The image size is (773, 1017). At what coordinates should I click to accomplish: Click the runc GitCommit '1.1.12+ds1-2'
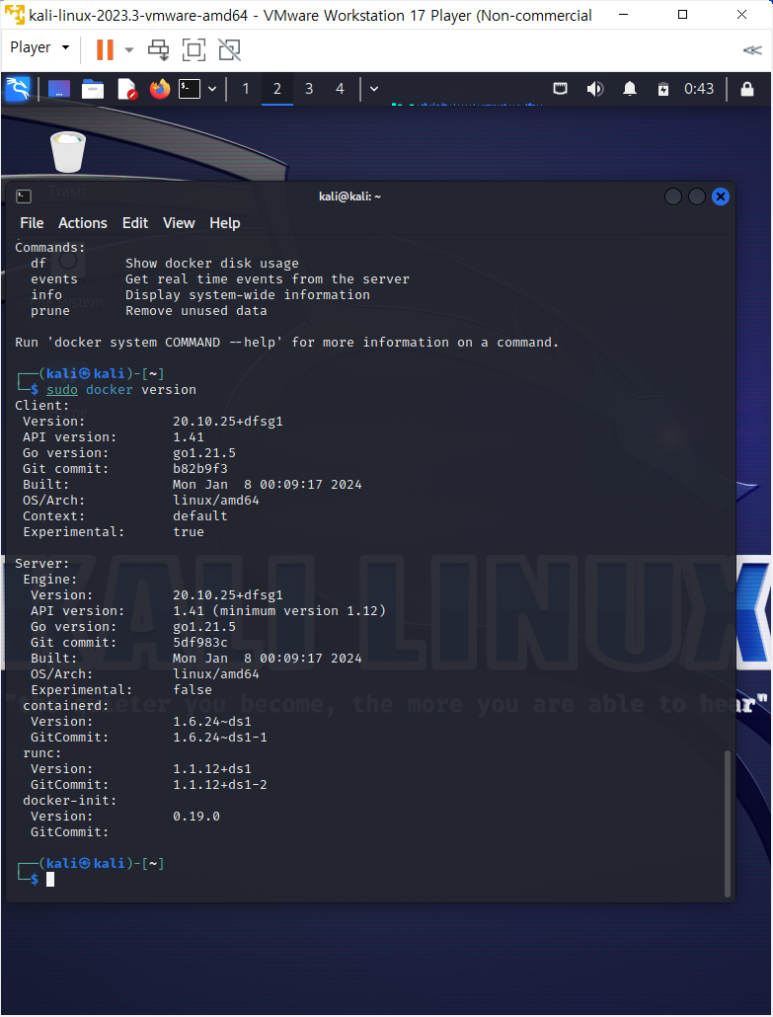pos(220,785)
